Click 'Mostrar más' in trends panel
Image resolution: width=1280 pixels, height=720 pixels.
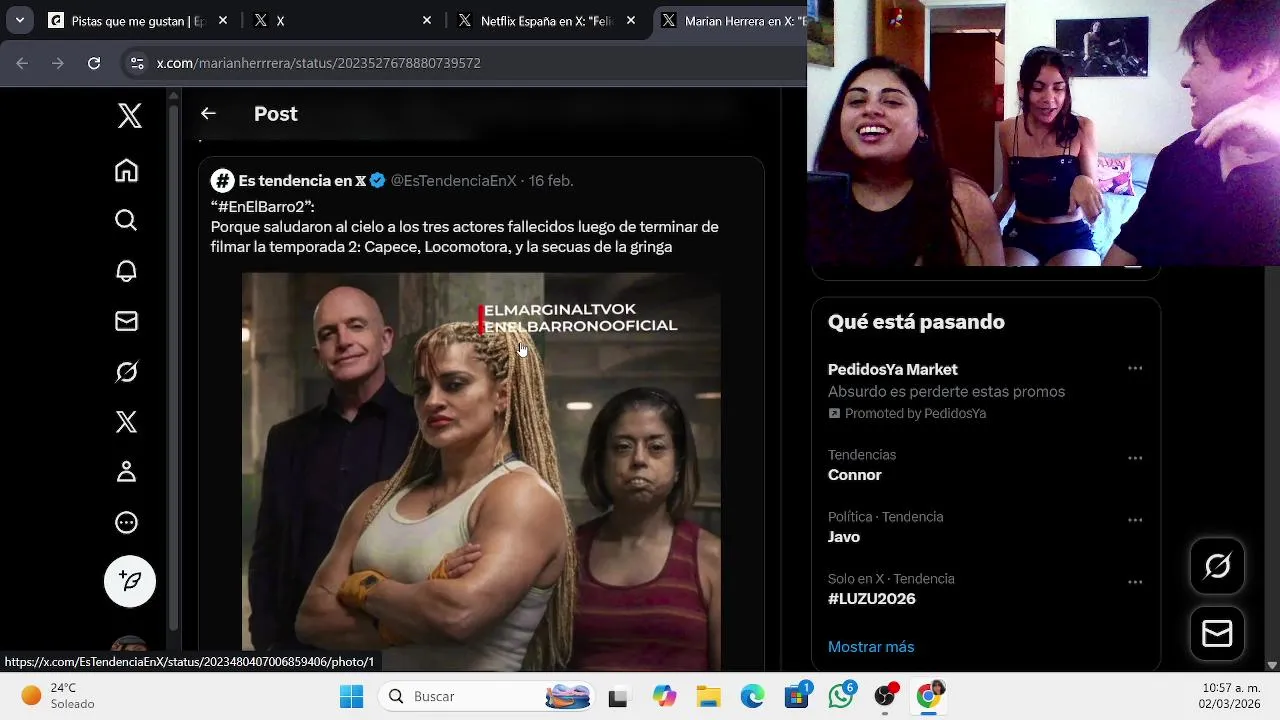click(871, 647)
